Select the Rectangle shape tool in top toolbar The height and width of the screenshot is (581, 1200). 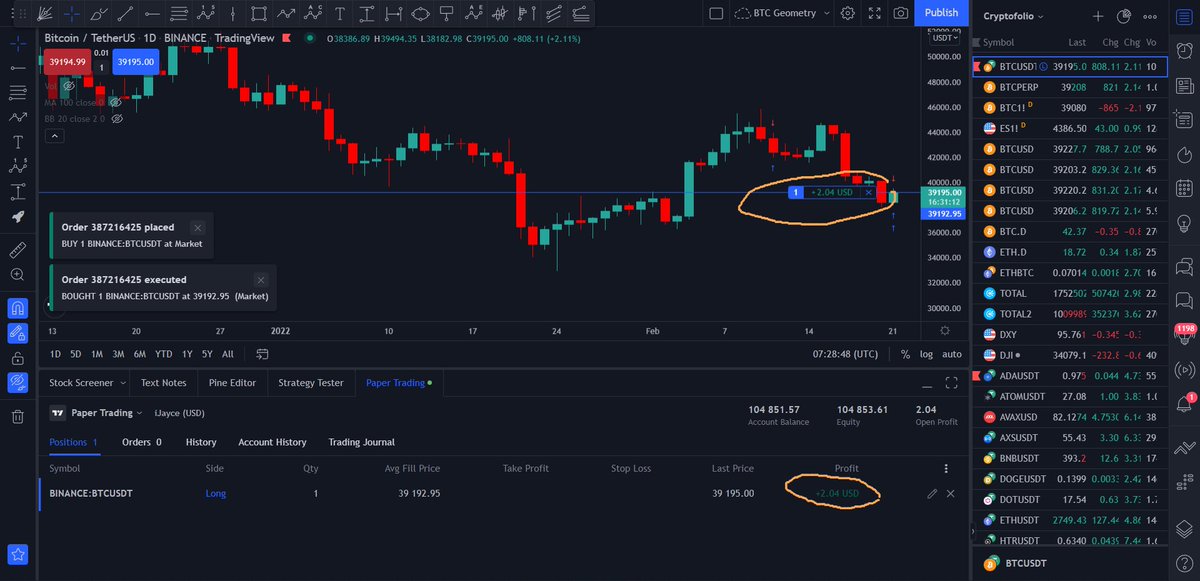(258, 14)
